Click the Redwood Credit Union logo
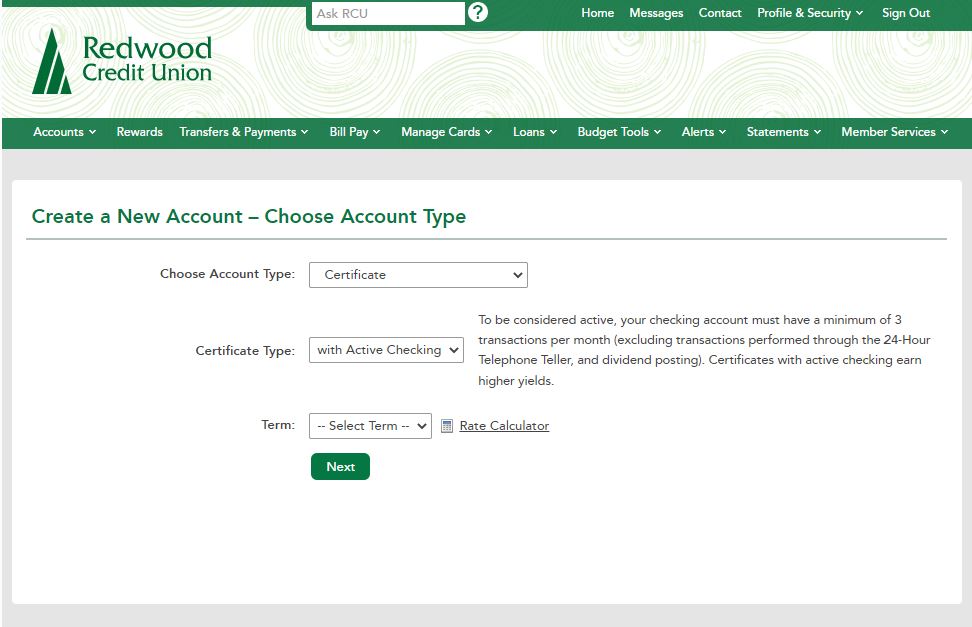The height and width of the screenshot is (627, 972). pyautogui.click(x=122, y=63)
